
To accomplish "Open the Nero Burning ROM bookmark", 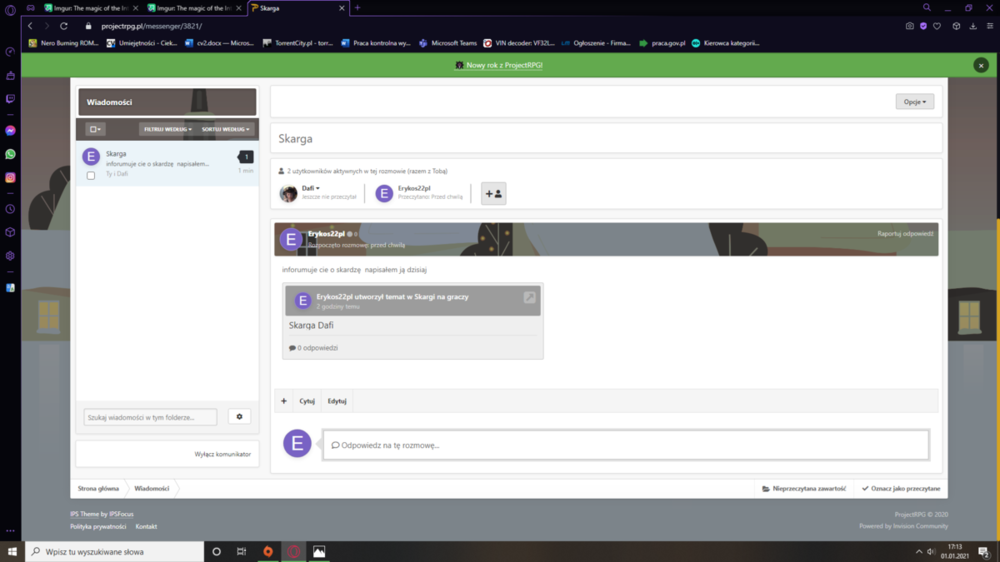I will click(x=63, y=43).
